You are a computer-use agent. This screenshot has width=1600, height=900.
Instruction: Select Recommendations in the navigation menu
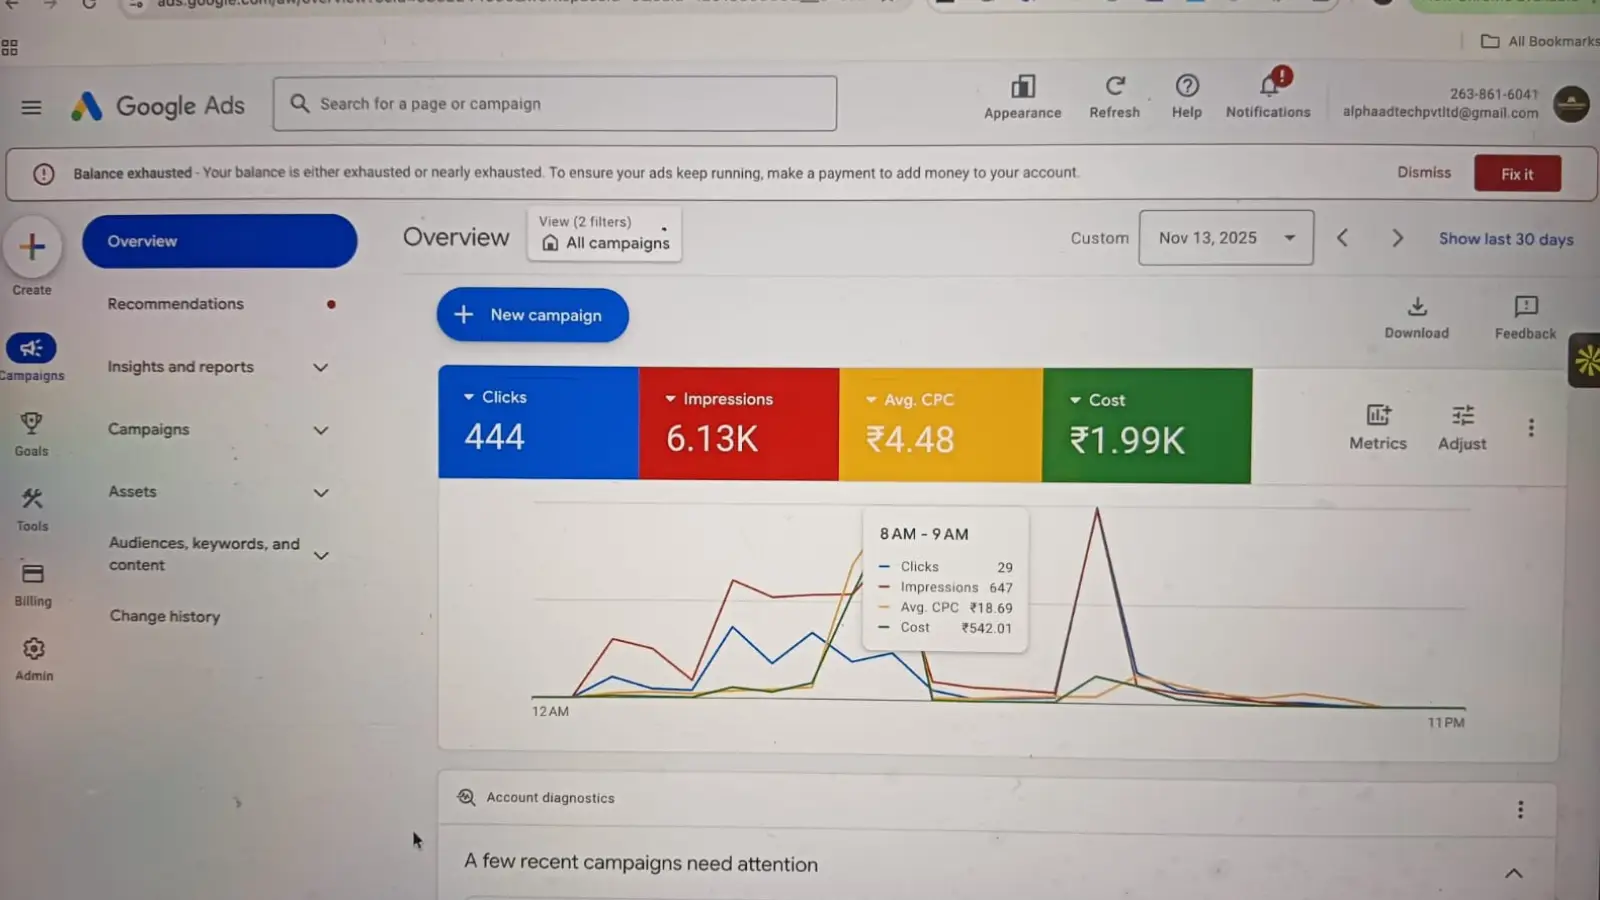pyautogui.click(x=176, y=304)
